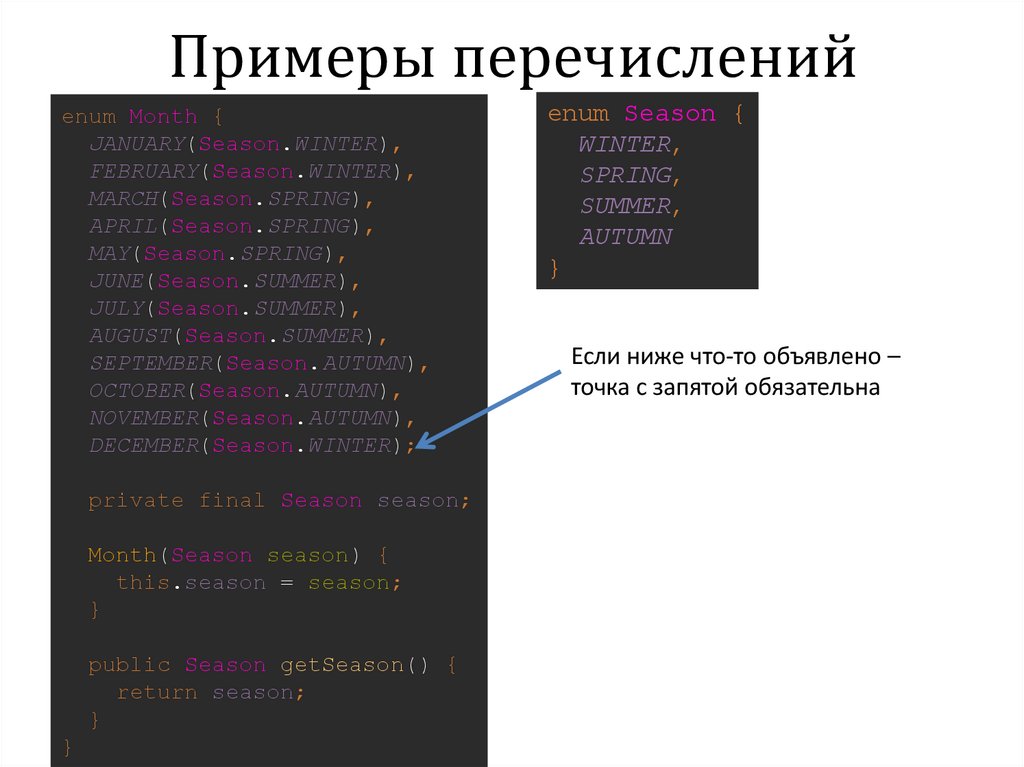This screenshot has height=767, width=1024.
Task: Click the AUGUST(Season.SUMMER) line
Action: (238, 336)
